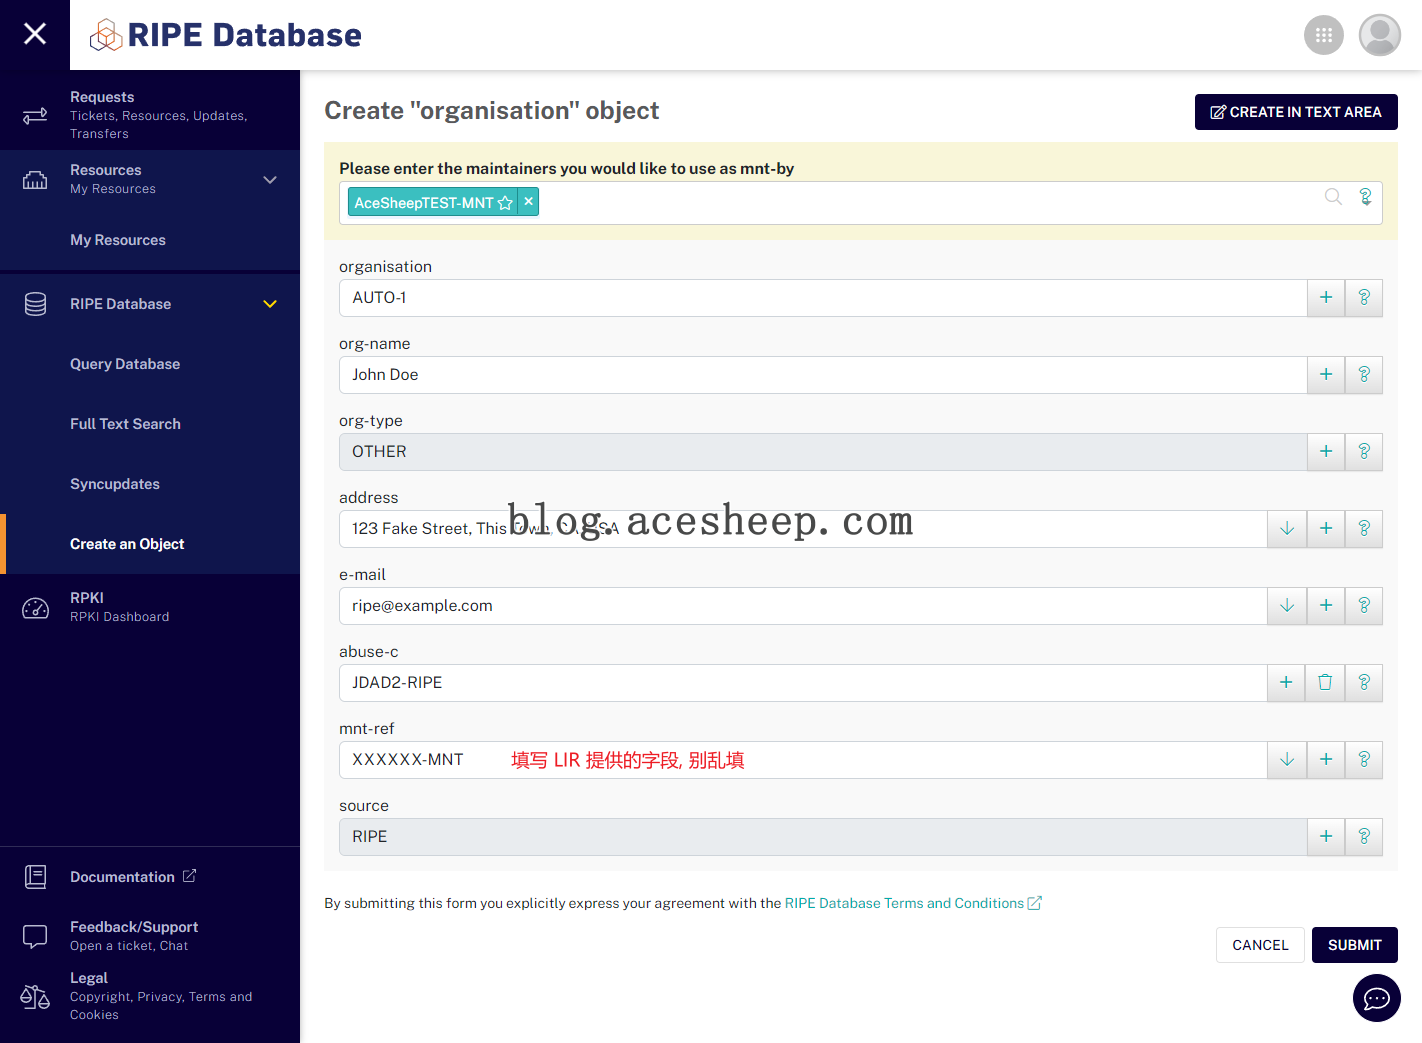Open My Resources sidebar item
The height and width of the screenshot is (1043, 1422).
click(118, 240)
